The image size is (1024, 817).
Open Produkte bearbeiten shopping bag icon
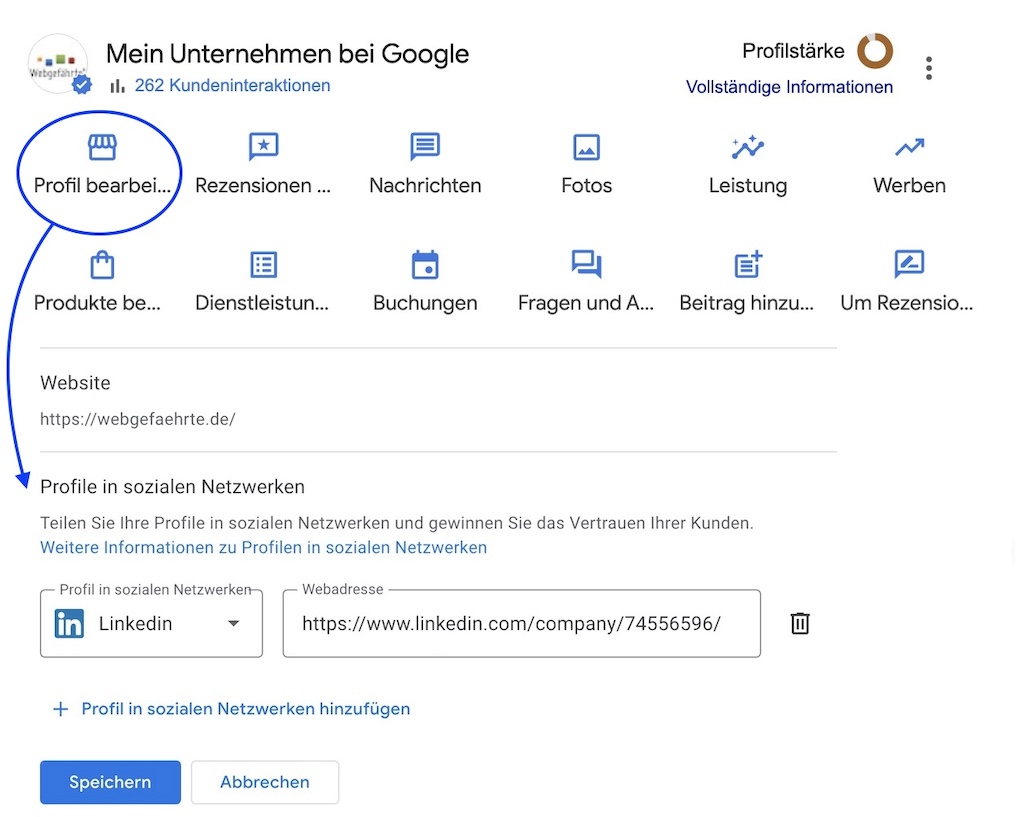point(102,264)
